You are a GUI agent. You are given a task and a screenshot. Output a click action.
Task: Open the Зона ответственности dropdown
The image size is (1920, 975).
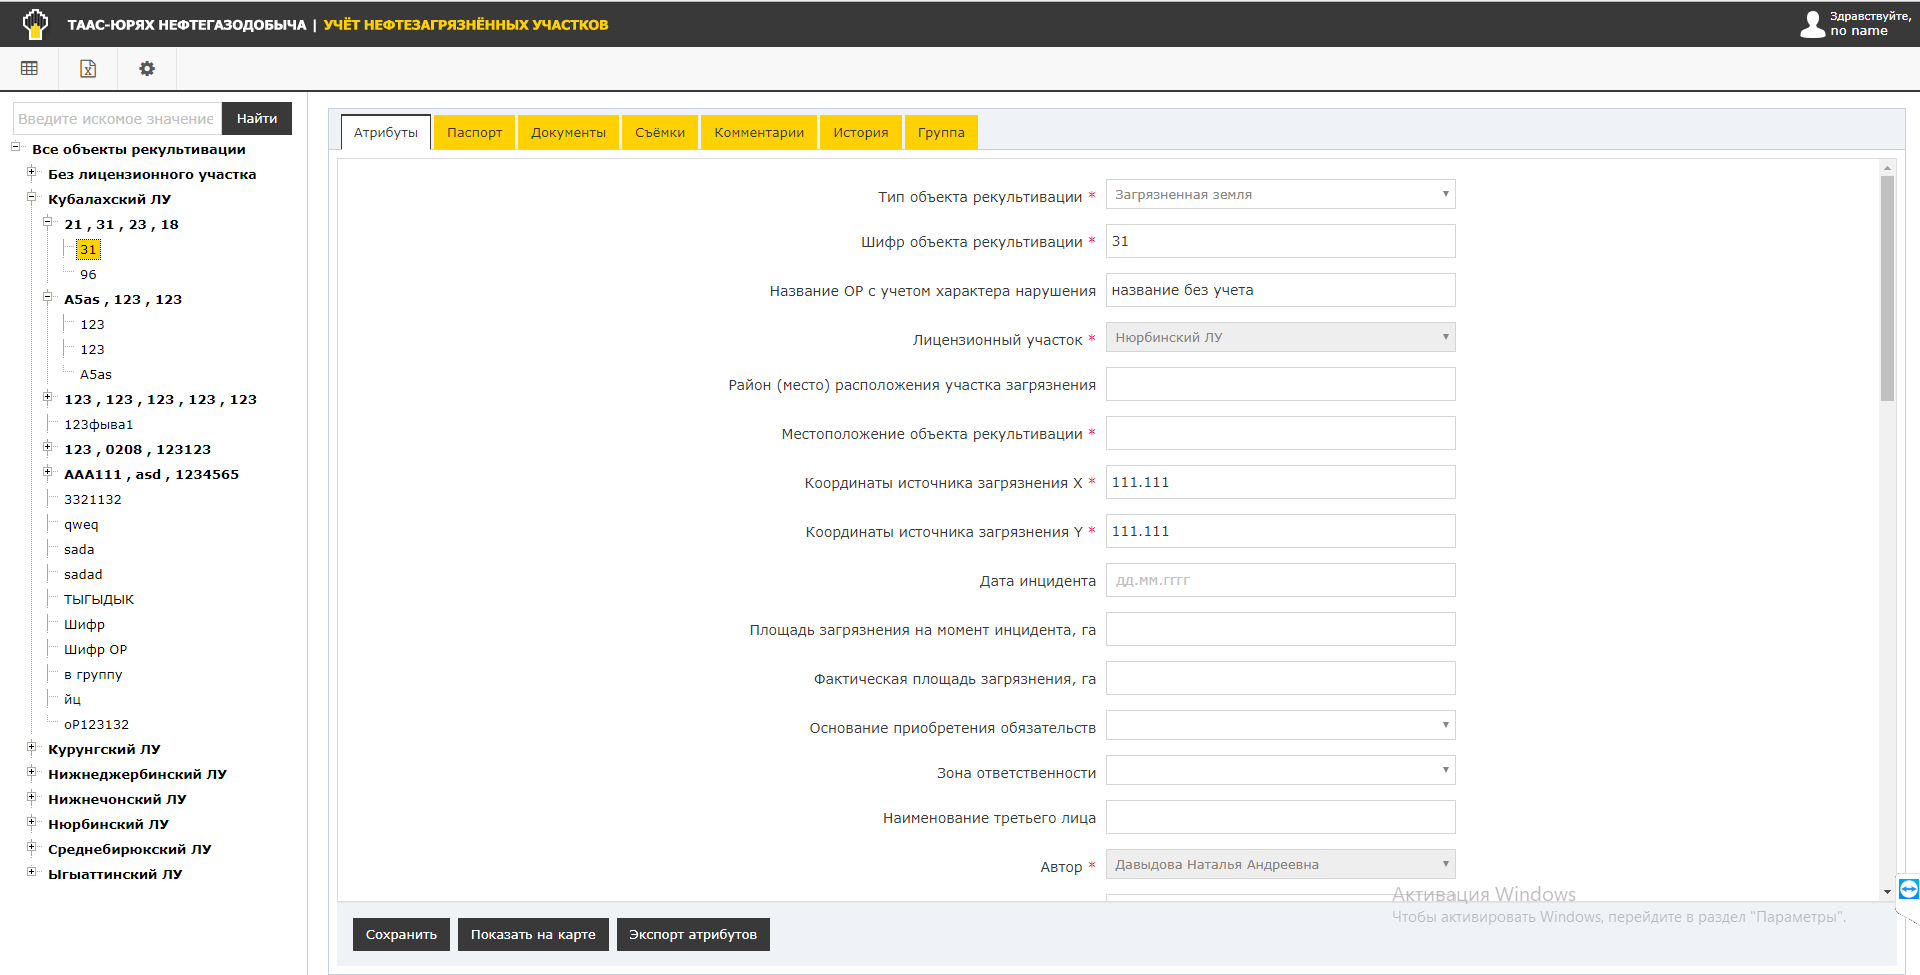click(1280, 770)
